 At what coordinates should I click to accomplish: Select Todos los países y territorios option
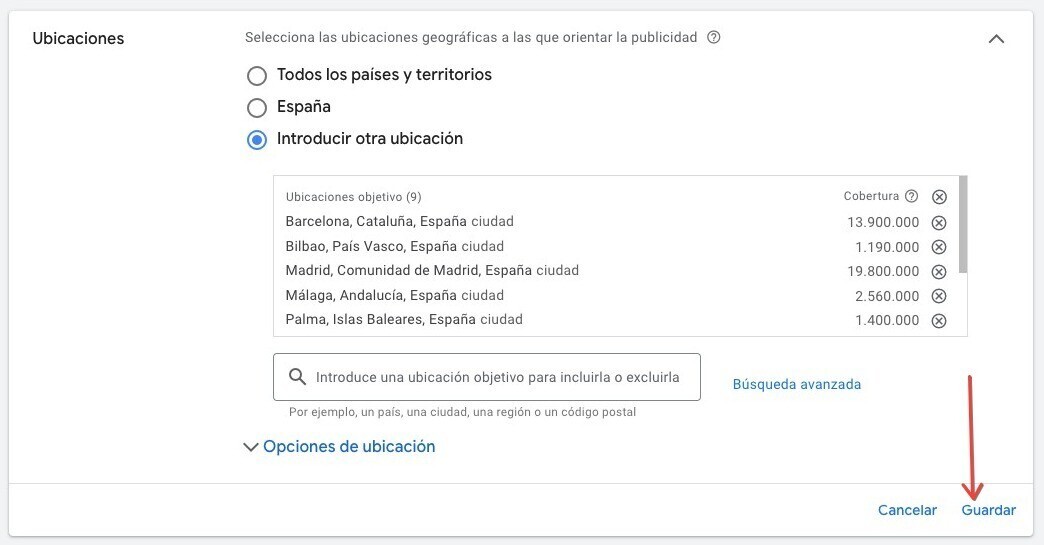257,75
